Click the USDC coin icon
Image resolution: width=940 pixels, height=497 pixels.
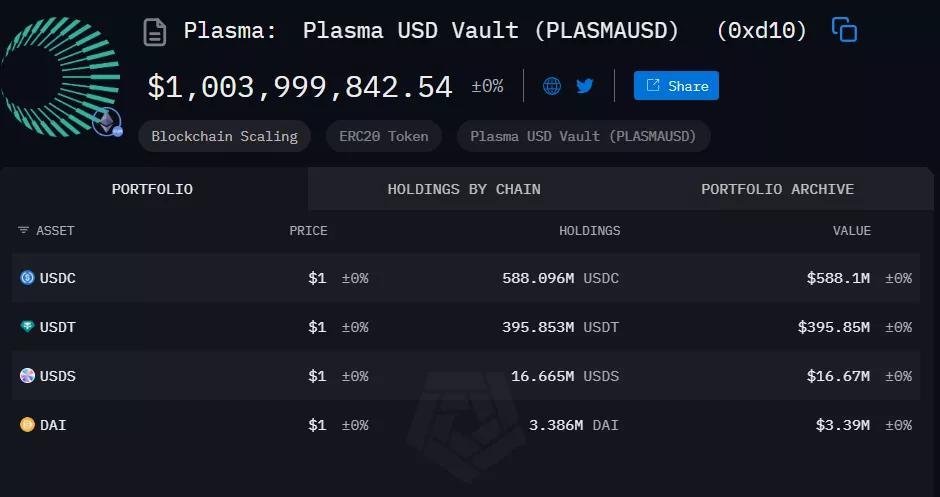[27, 278]
